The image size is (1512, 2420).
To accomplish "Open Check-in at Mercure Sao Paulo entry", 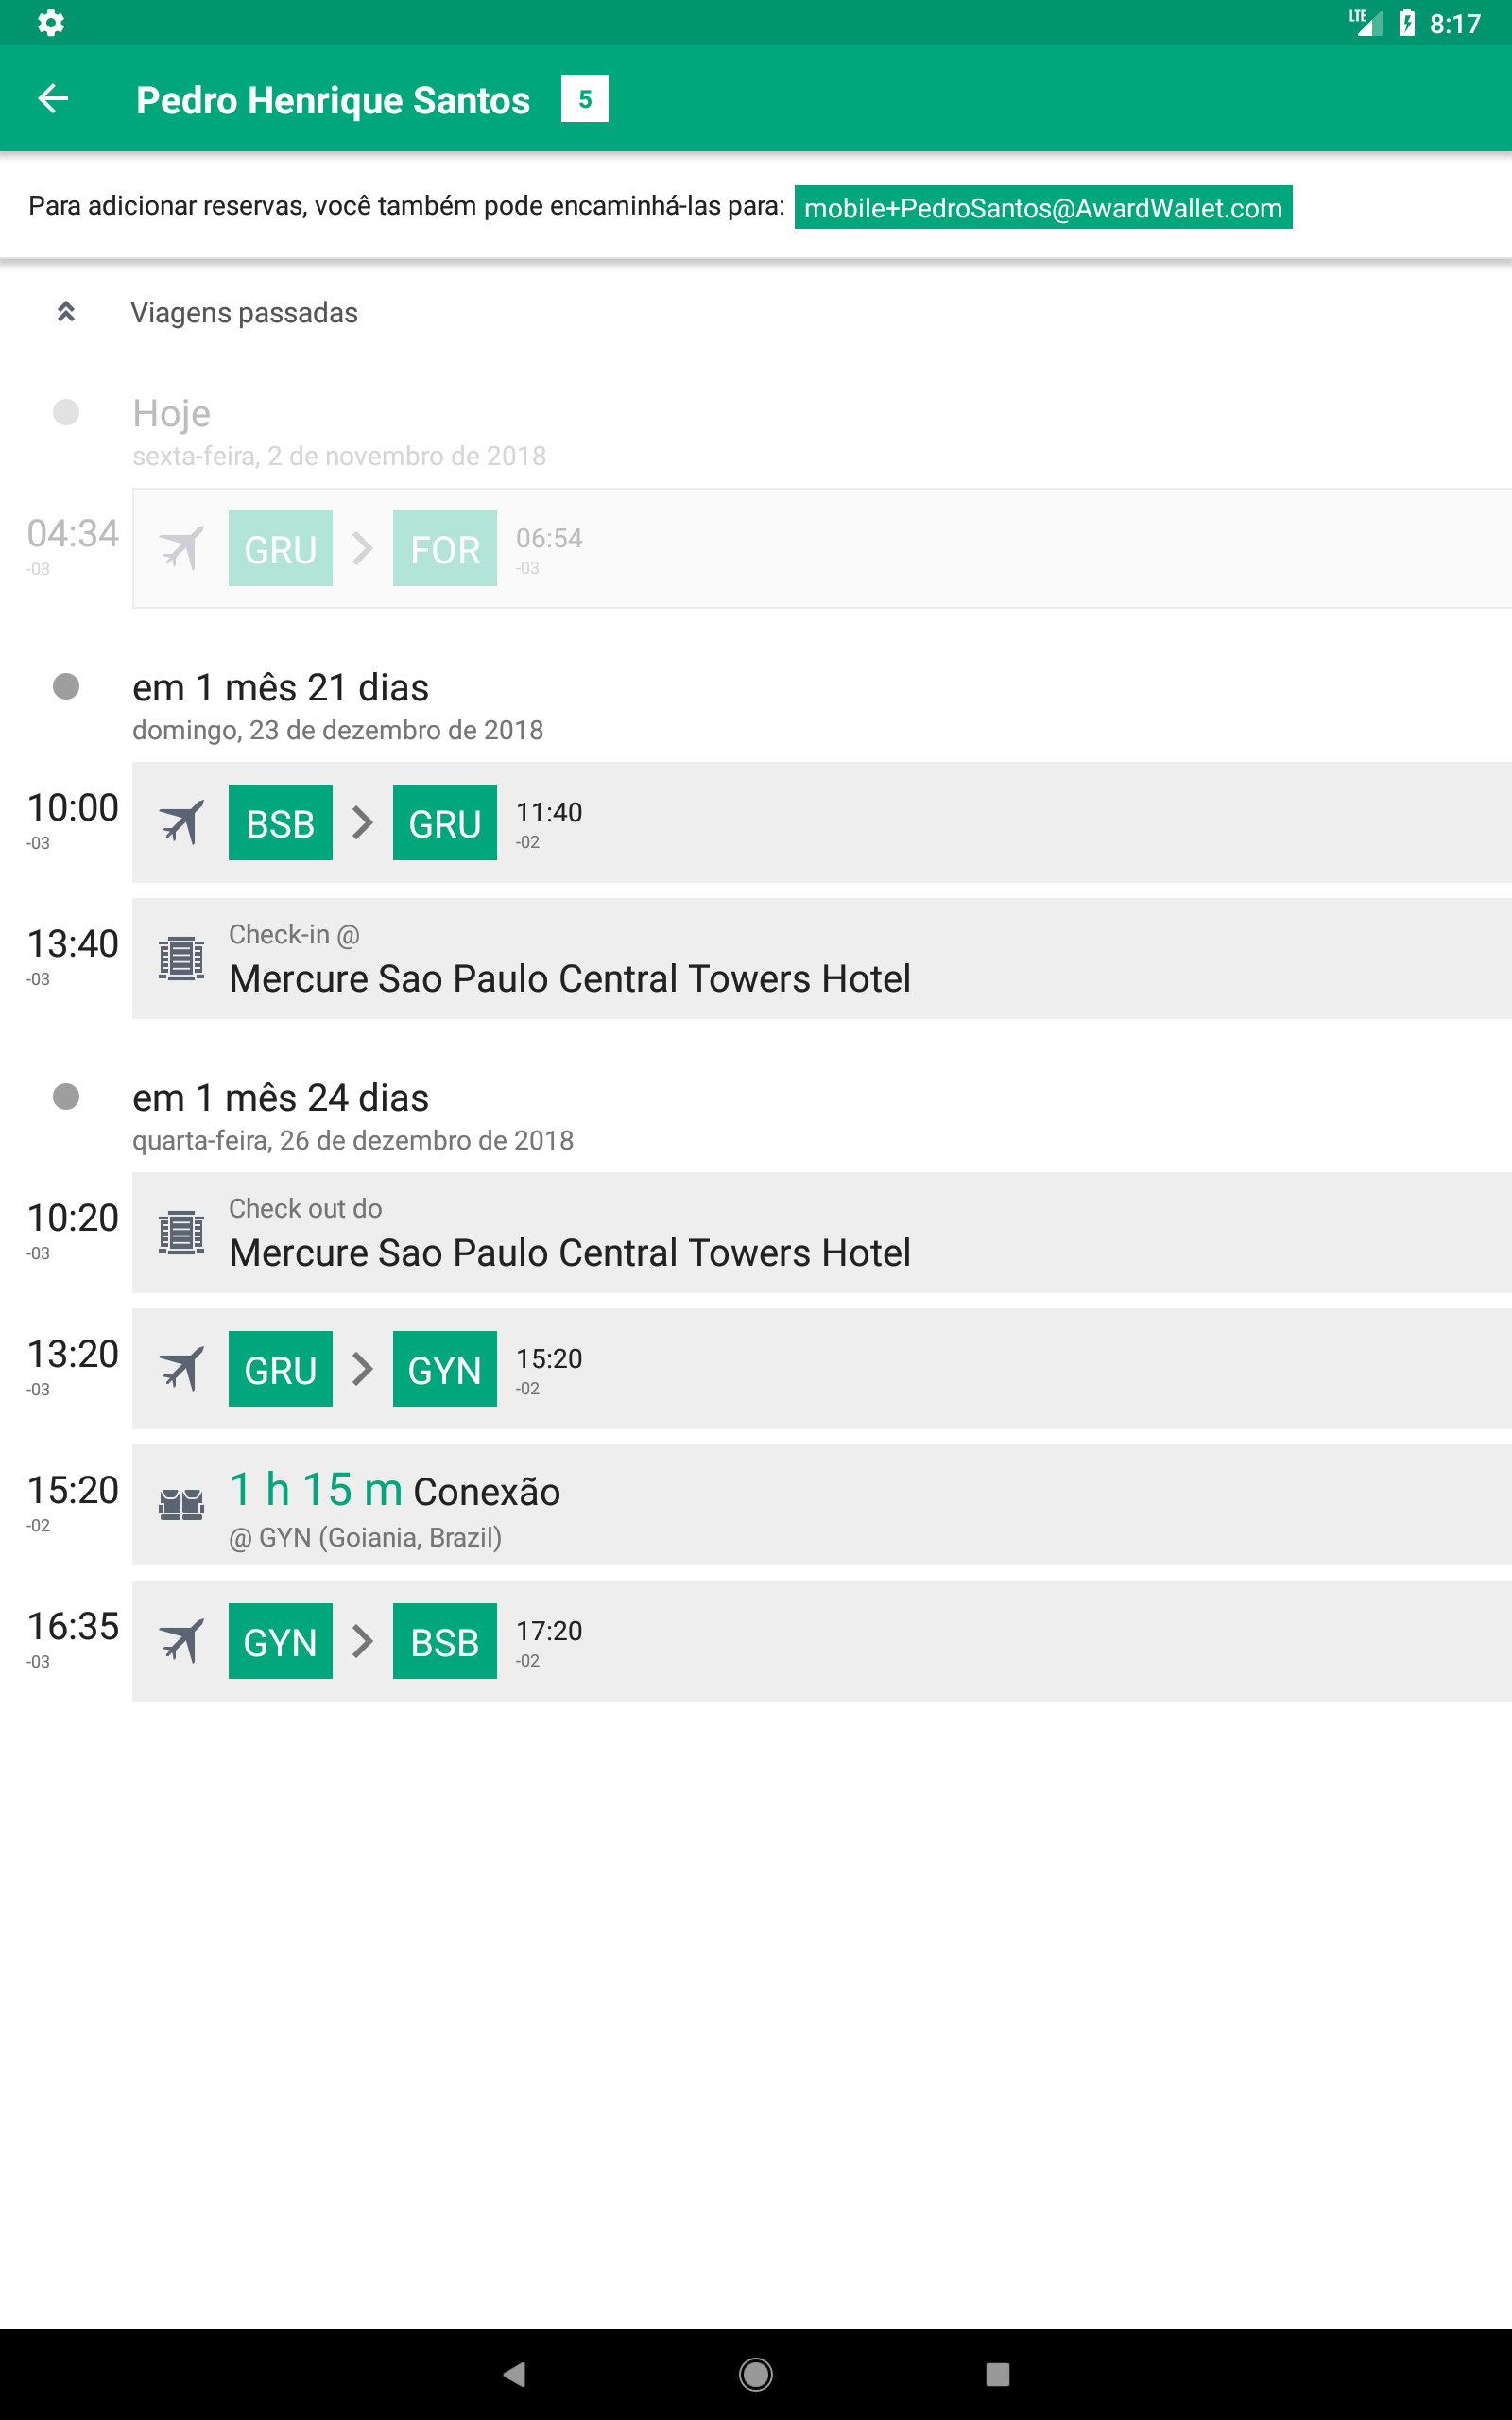I will tap(822, 958).
